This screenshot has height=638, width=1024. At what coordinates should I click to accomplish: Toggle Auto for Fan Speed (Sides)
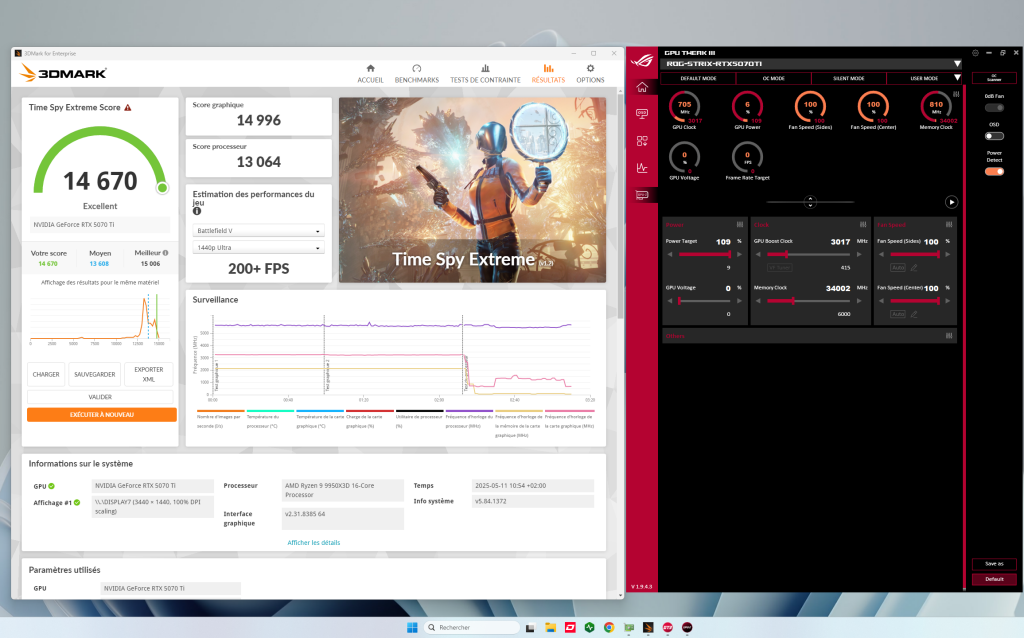pos(898,268)
